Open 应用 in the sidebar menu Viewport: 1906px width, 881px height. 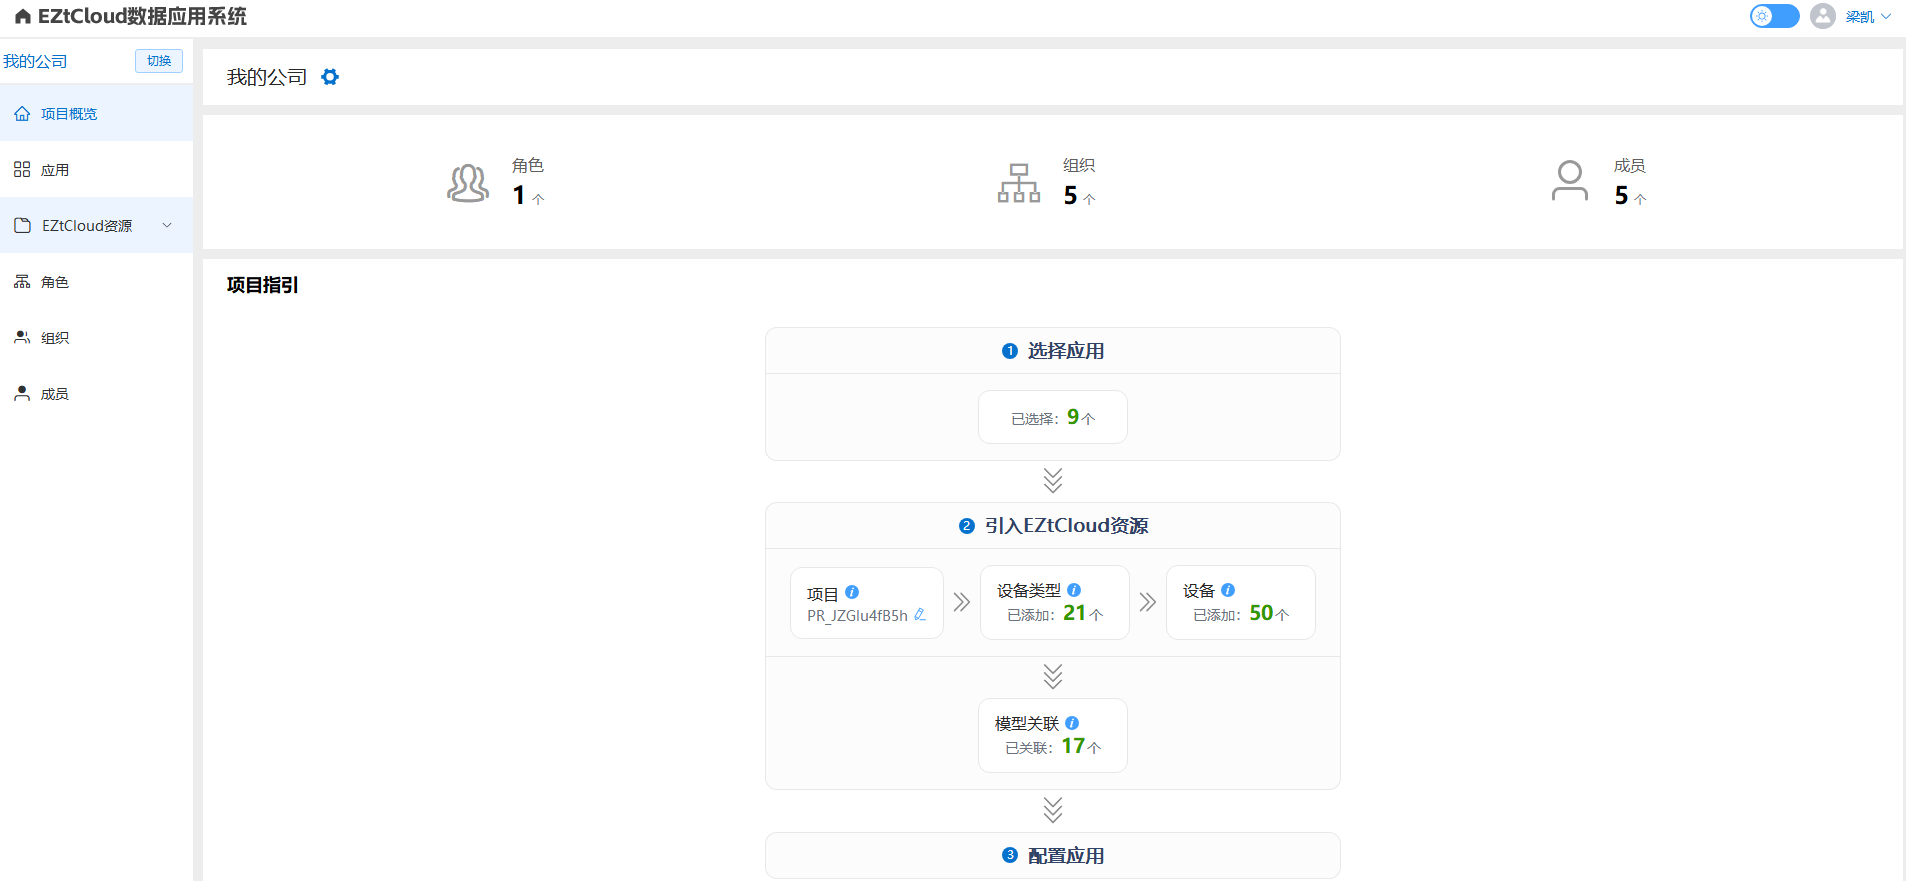point(55,170)
